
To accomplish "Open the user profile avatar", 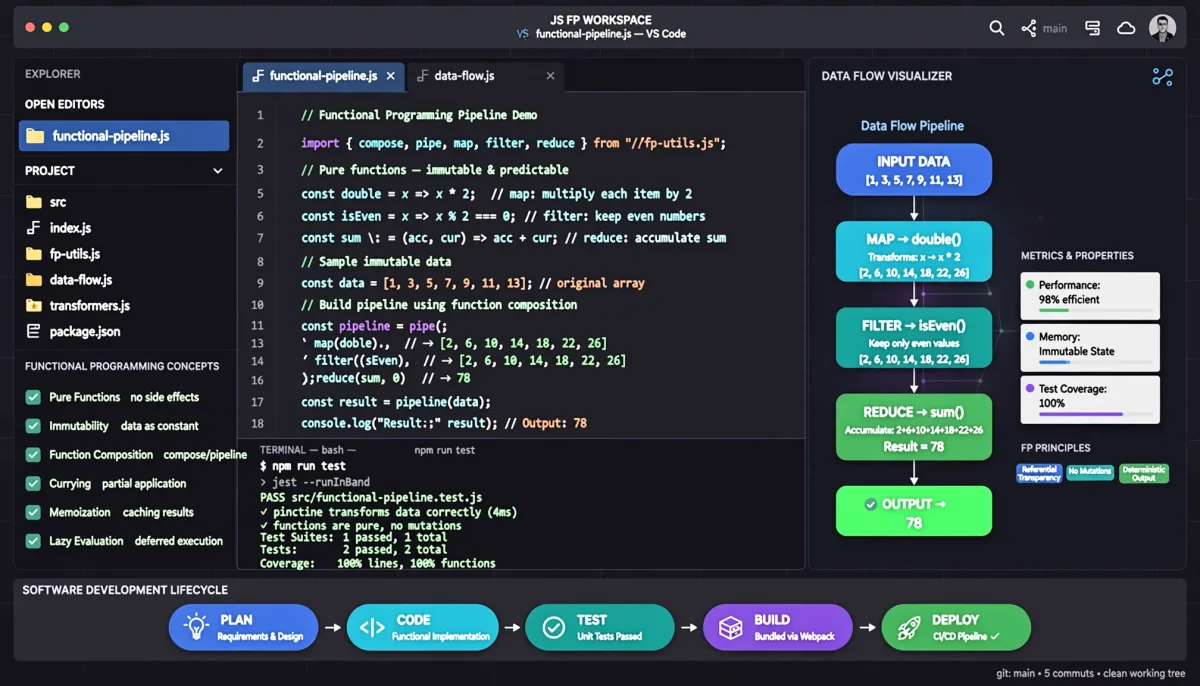I will point(1162,28).
